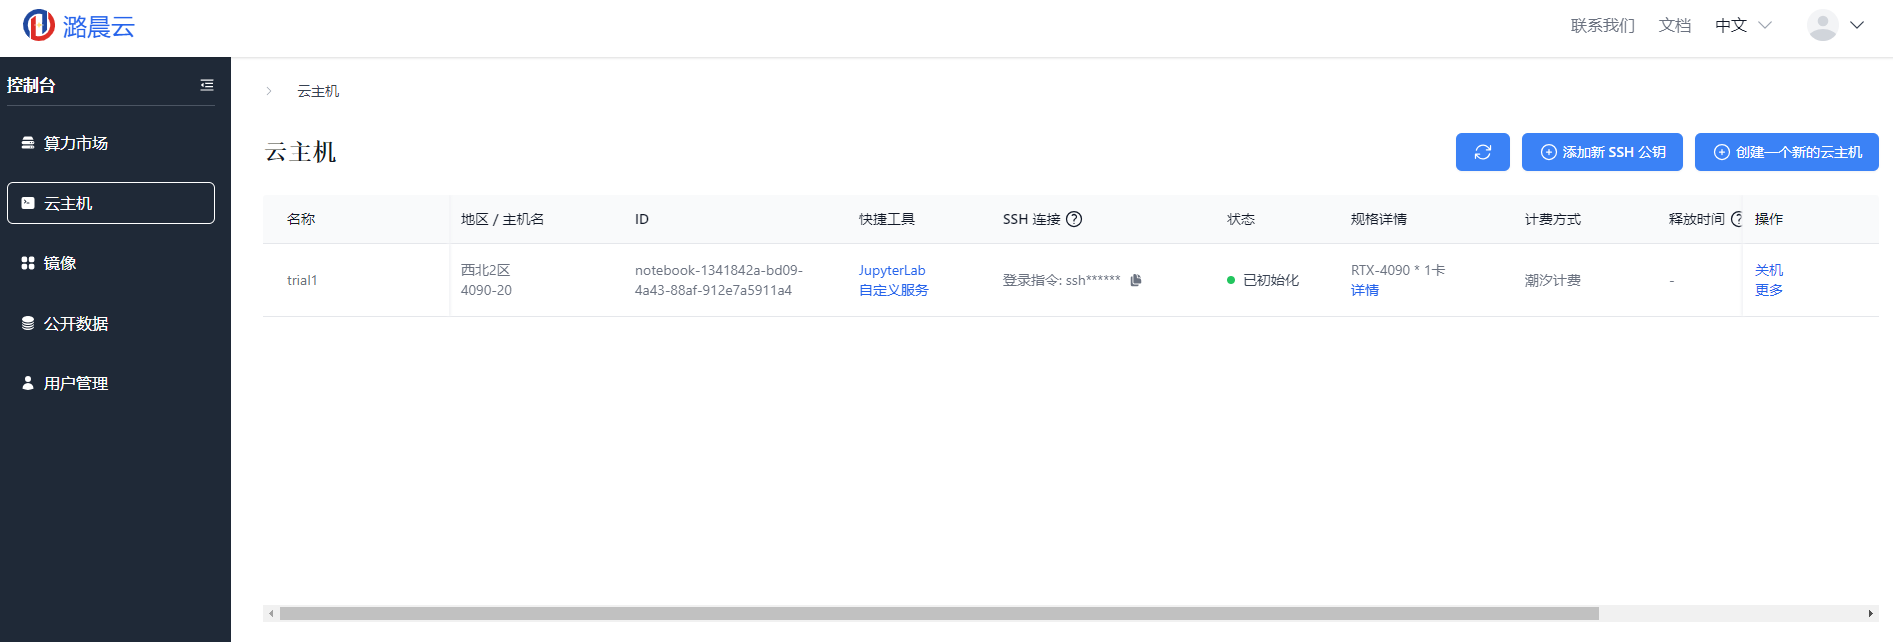The image size is (1893, 642).
Task: Open 用户管理 in the sidebar
Action: tap(75, 383)
